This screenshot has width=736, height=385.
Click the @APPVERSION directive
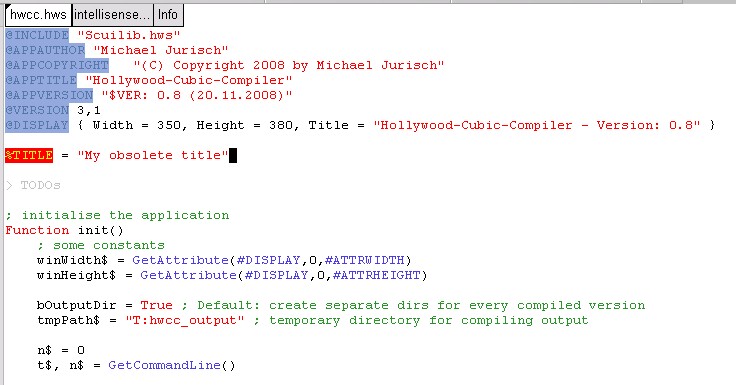(x=49, y=95)
